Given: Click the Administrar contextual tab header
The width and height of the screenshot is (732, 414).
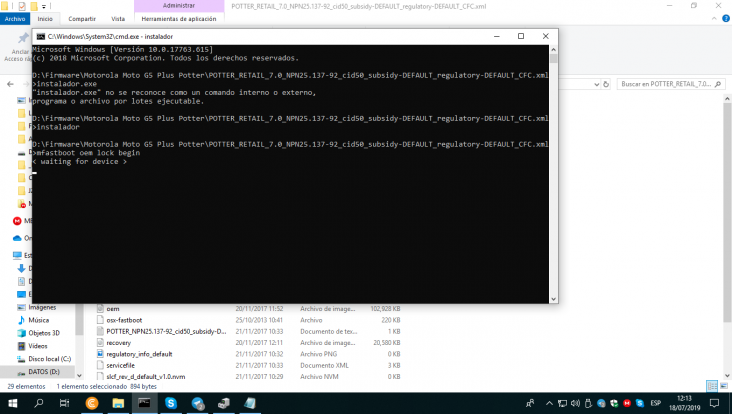Looking at the screenshot, I should tap(179, 6).
